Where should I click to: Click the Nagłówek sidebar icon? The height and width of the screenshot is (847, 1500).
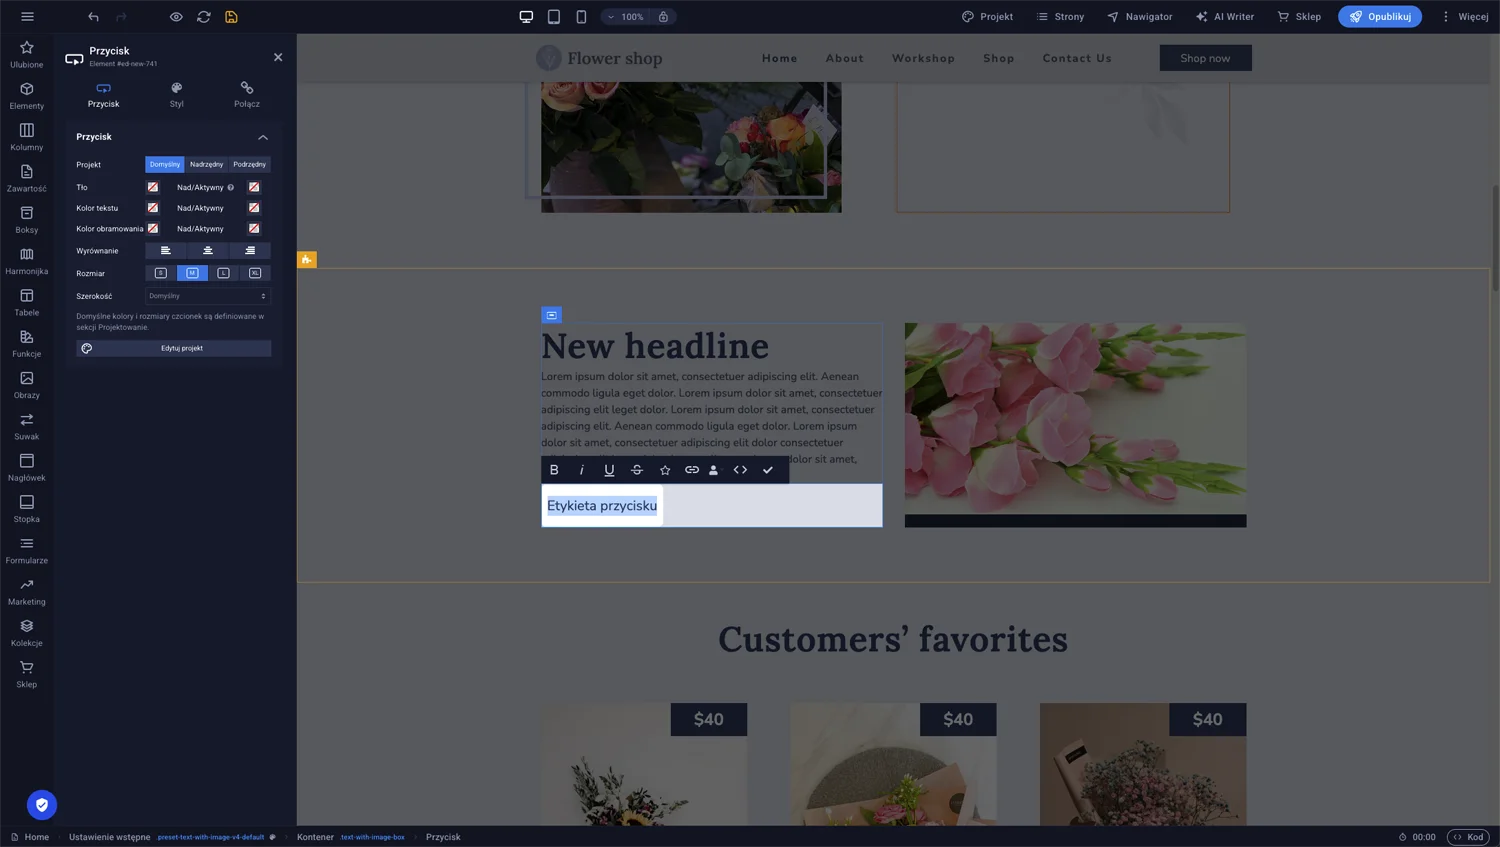[26, 467]
